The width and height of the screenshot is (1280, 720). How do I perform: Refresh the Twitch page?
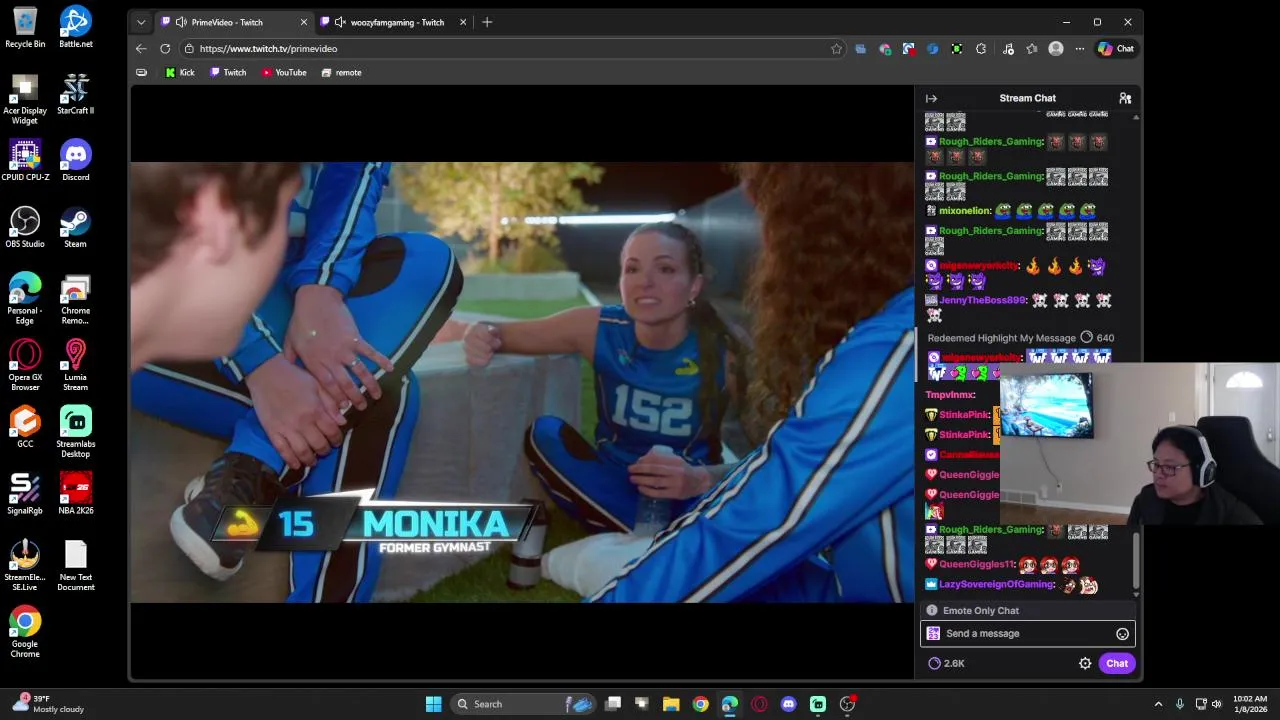click(x=165, y=49)
